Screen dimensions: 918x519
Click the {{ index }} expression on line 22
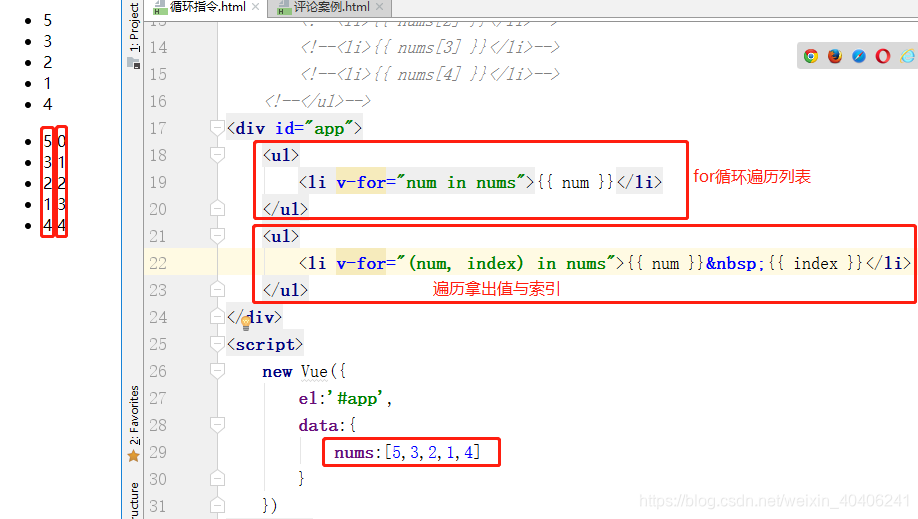(x=816, y=264)
